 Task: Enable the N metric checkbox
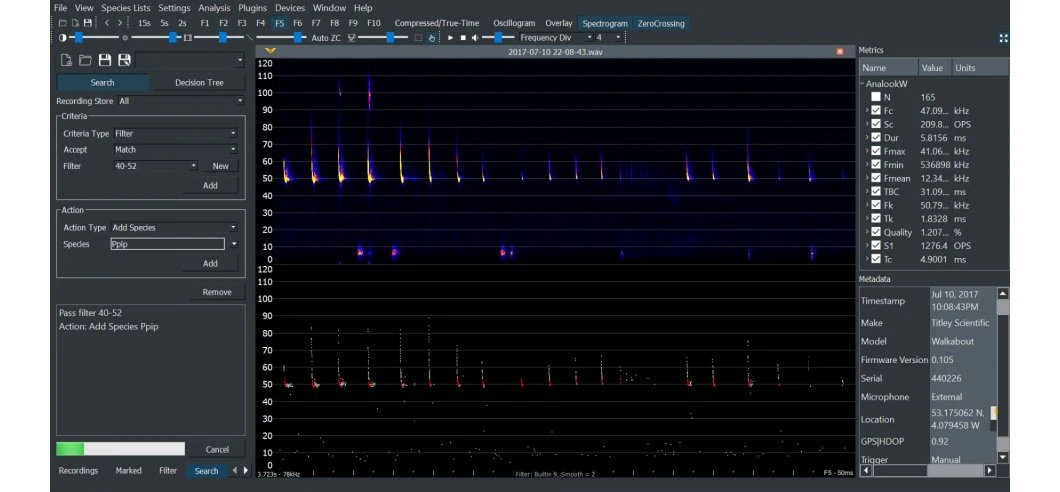876,97
